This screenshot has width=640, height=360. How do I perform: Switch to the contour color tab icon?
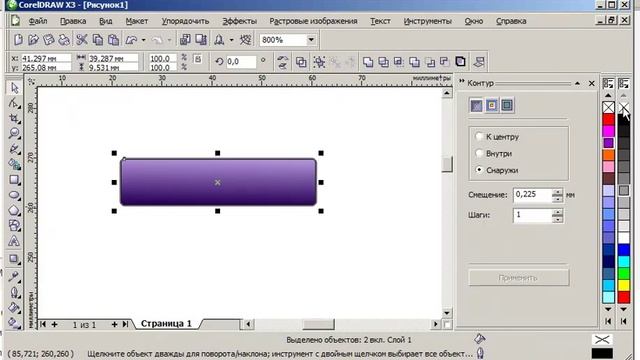coord(491,105)
